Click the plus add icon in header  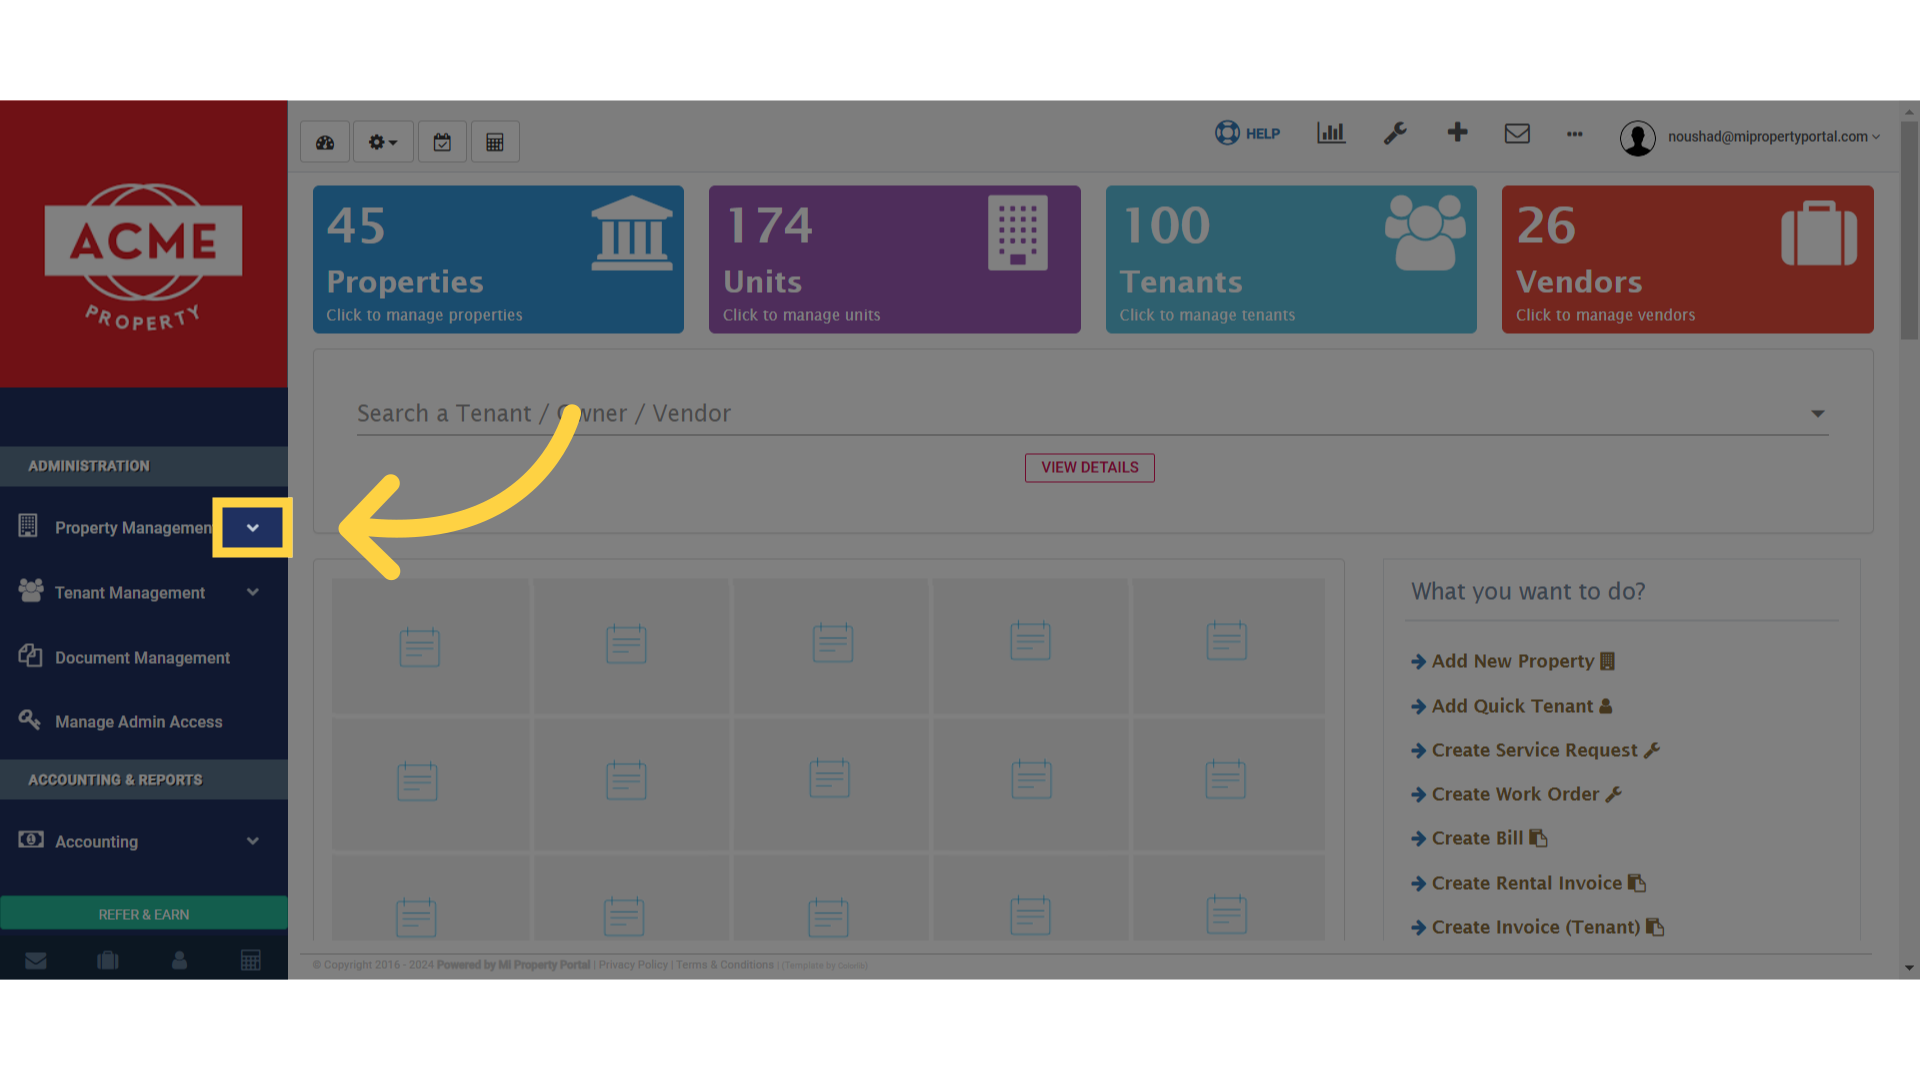click(x=1458, y=132)
